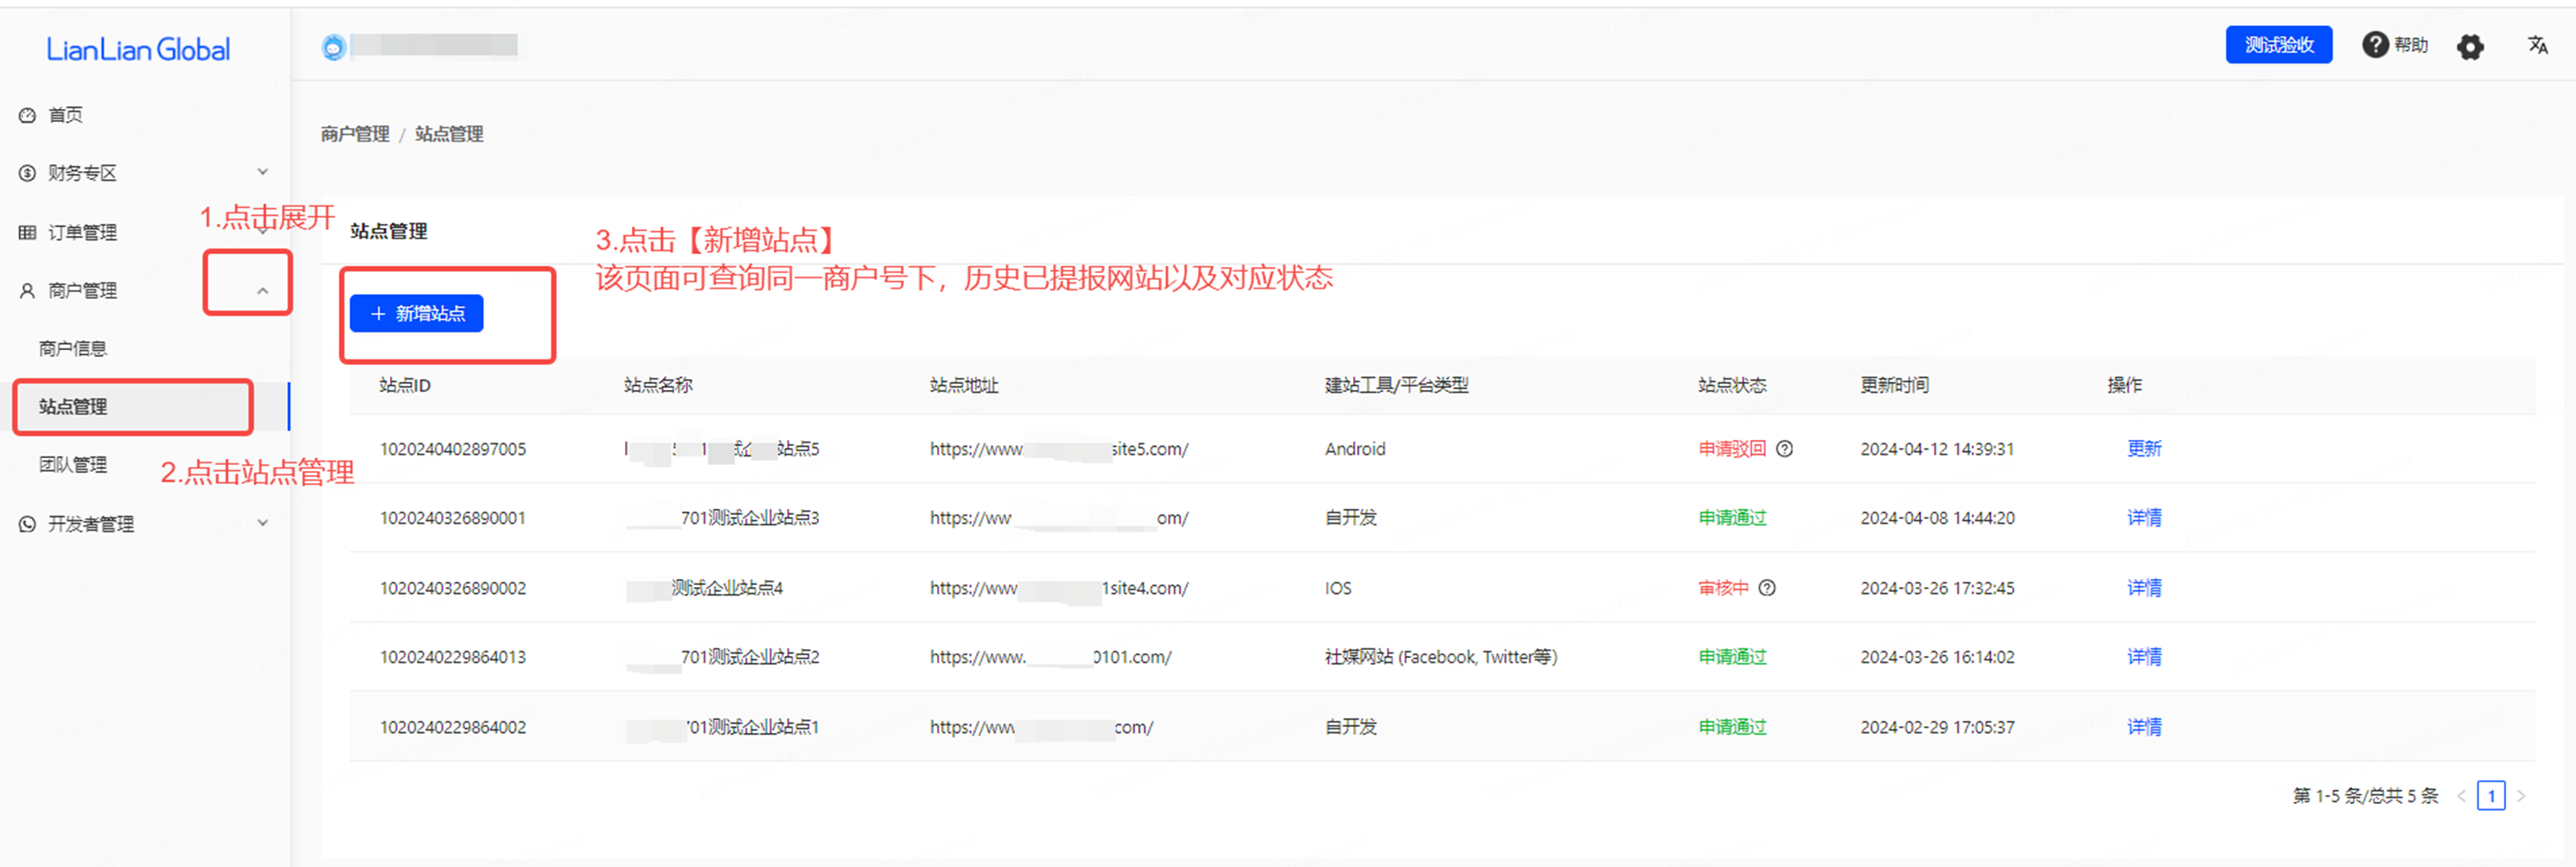Click the user avatar icon in header

(333, 46)
